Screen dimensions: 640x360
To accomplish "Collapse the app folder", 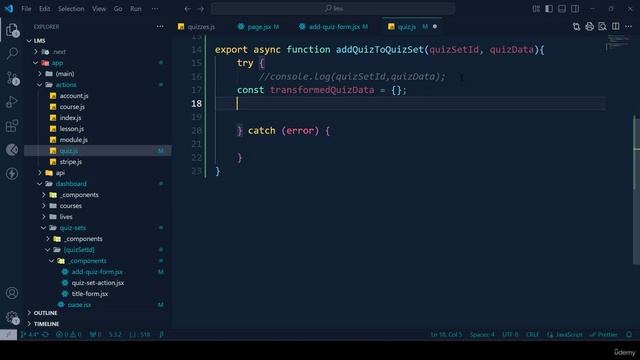I will coord(36,63).
